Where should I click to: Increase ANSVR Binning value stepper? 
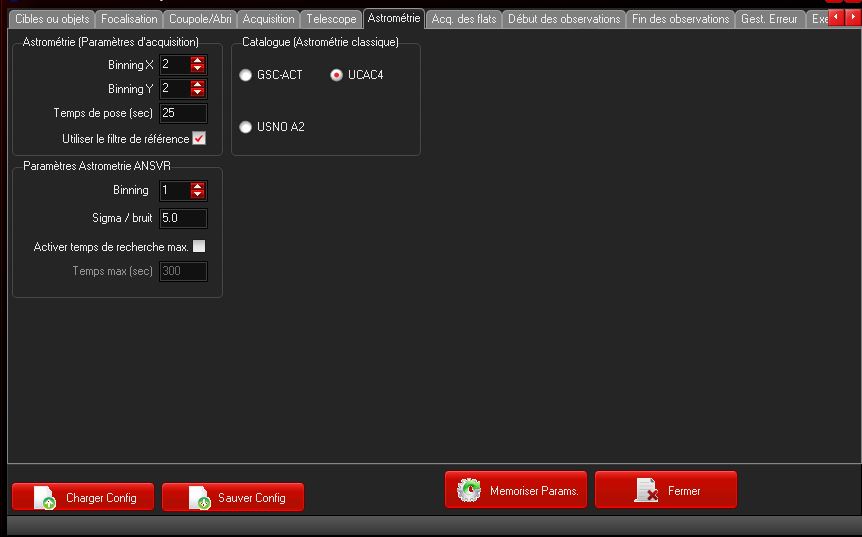pyautogui.click(x=198, y=186)
